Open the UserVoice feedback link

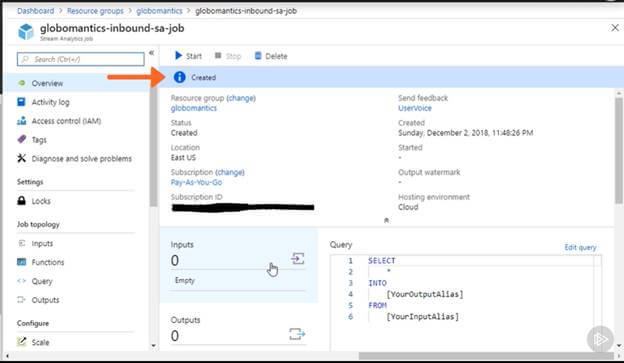415,108
